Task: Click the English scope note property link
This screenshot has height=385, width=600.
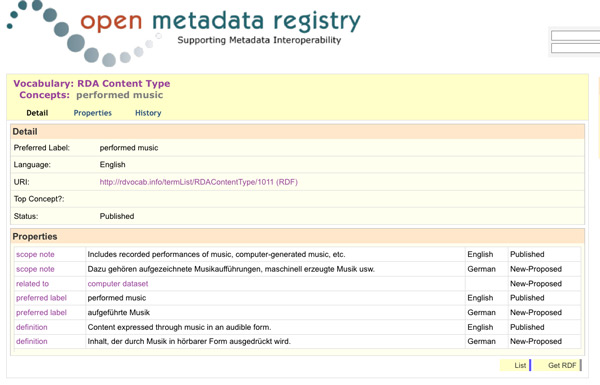Action: 35,254
